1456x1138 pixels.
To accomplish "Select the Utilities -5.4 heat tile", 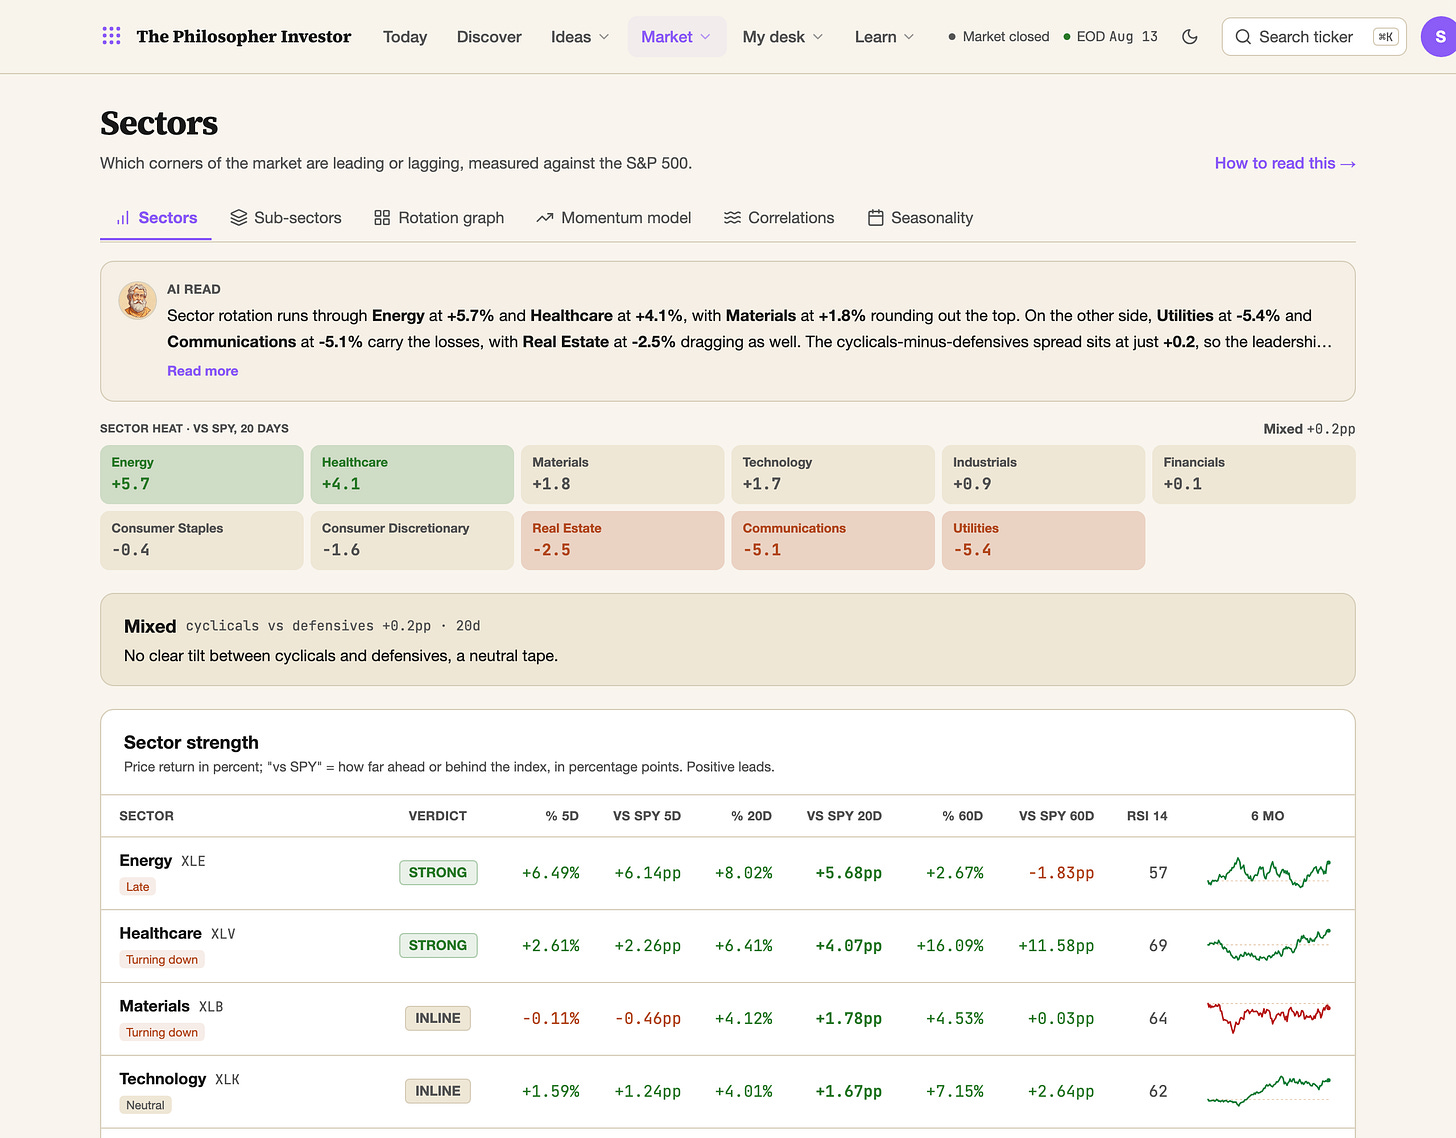I will 1043,540.
